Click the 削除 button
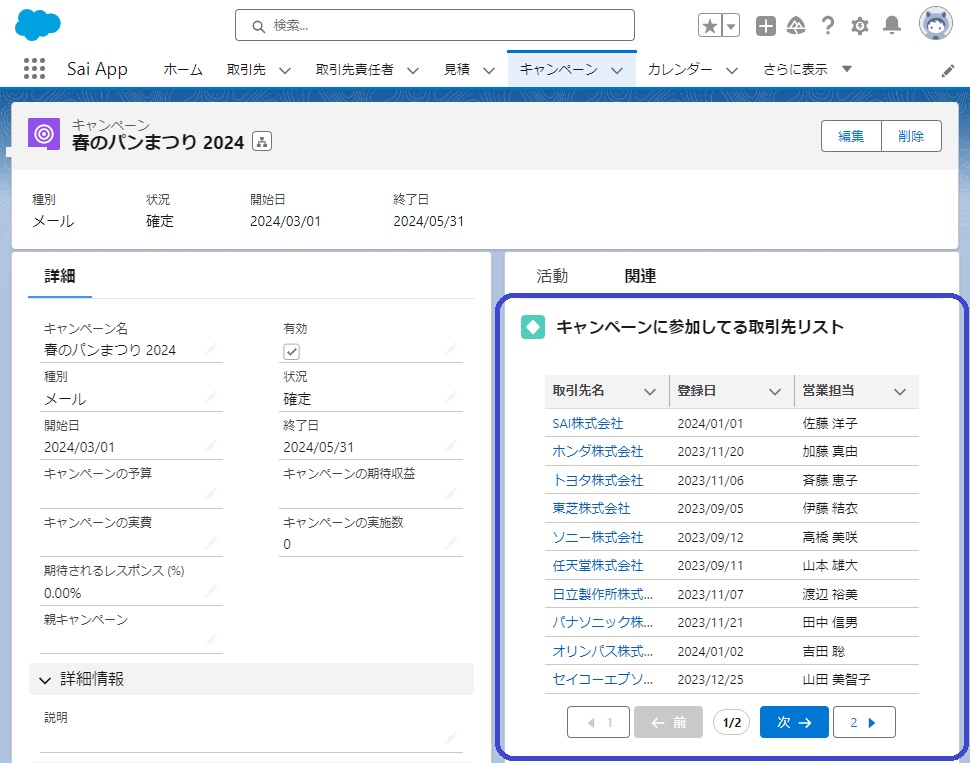 tap(911, 136)
